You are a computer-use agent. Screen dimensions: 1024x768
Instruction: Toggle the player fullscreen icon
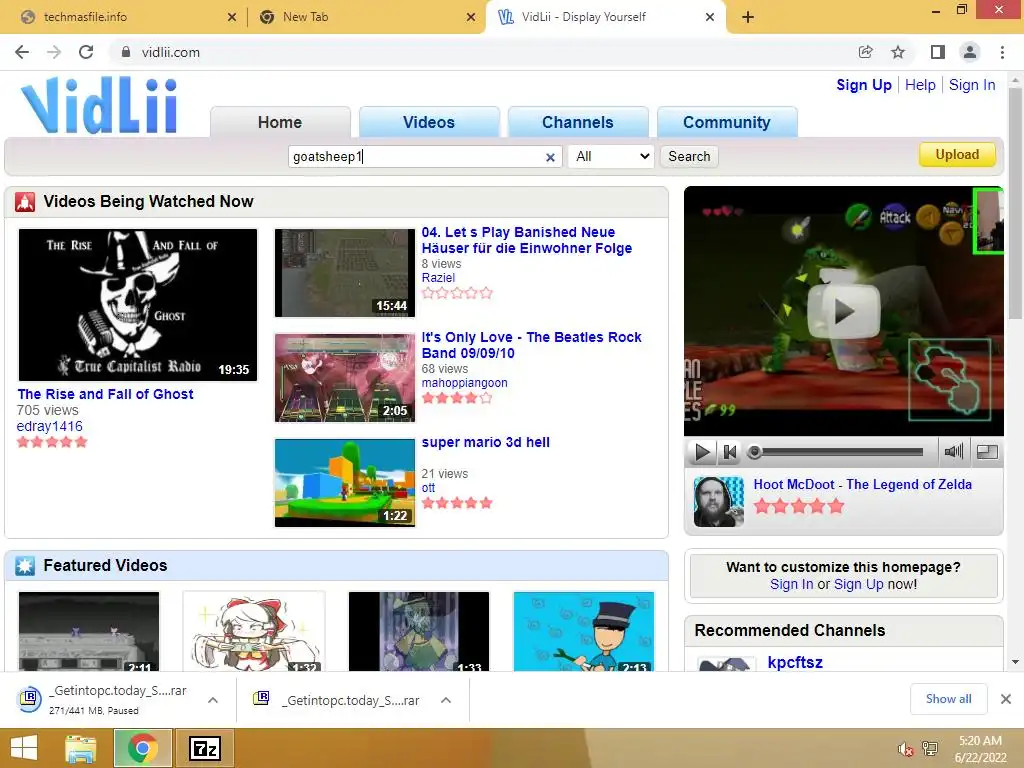tap(987, 452)
